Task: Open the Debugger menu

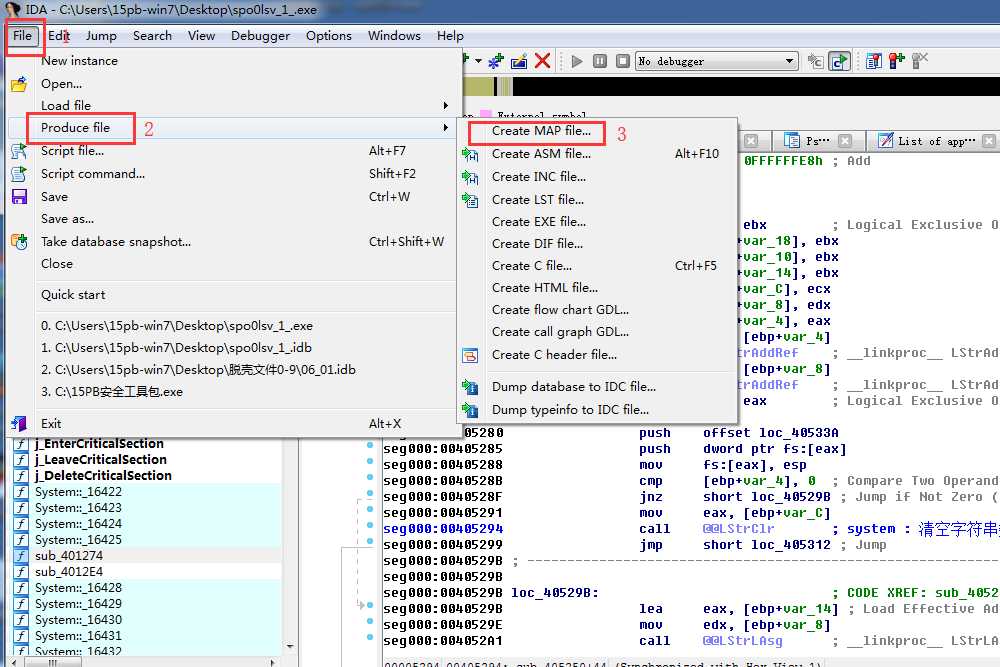Action: [260, 36]
